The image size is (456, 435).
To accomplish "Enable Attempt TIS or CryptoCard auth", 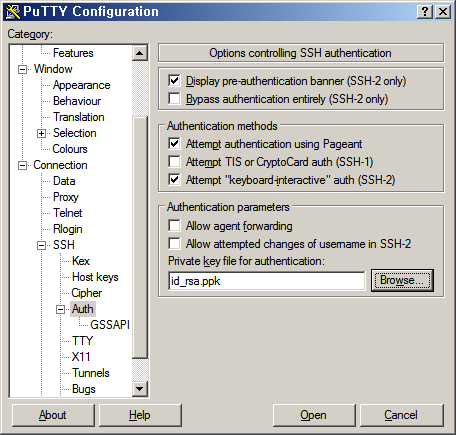I will 175,162.
